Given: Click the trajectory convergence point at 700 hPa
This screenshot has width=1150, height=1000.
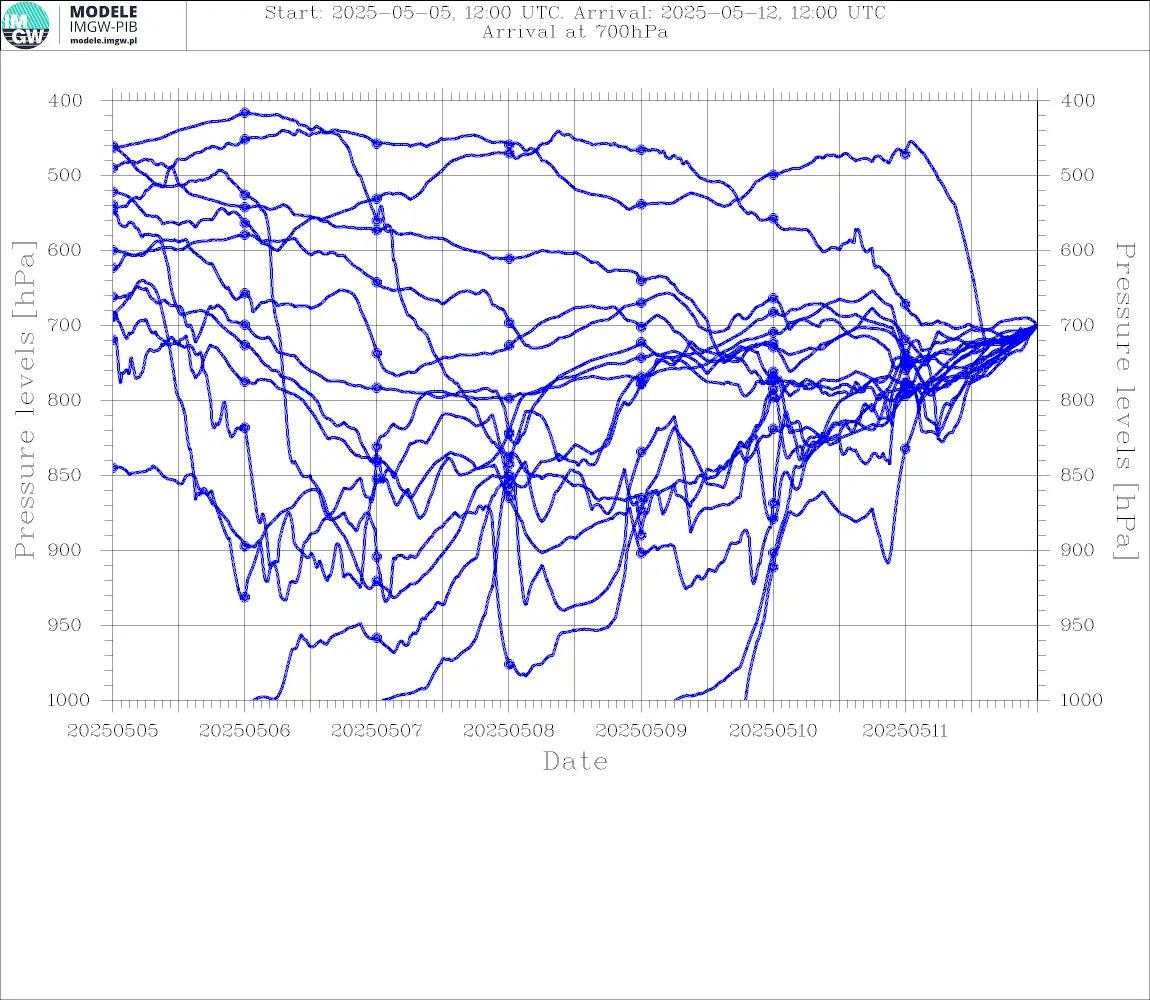Looking at the screenshot, I should click(x=1036, y=325).
